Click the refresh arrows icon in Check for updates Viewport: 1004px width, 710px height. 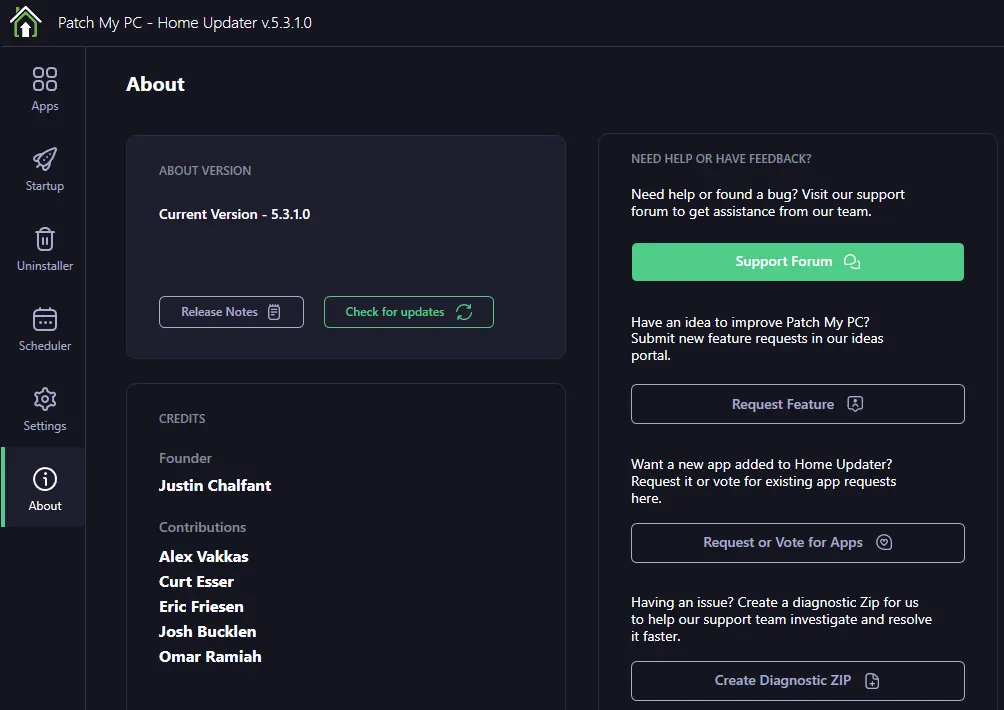pyautogui.click(x=464, y=312)
